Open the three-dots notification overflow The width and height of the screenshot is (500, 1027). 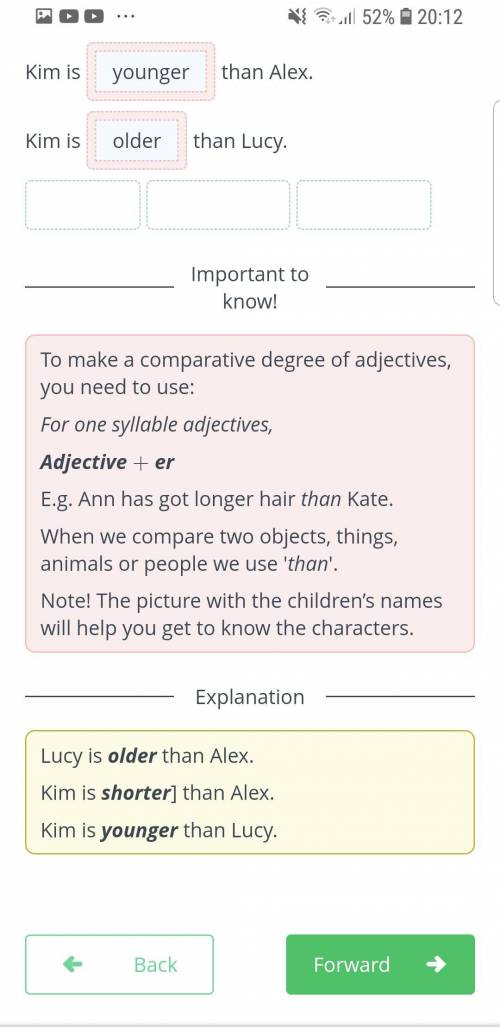click(x=125, y=15)
